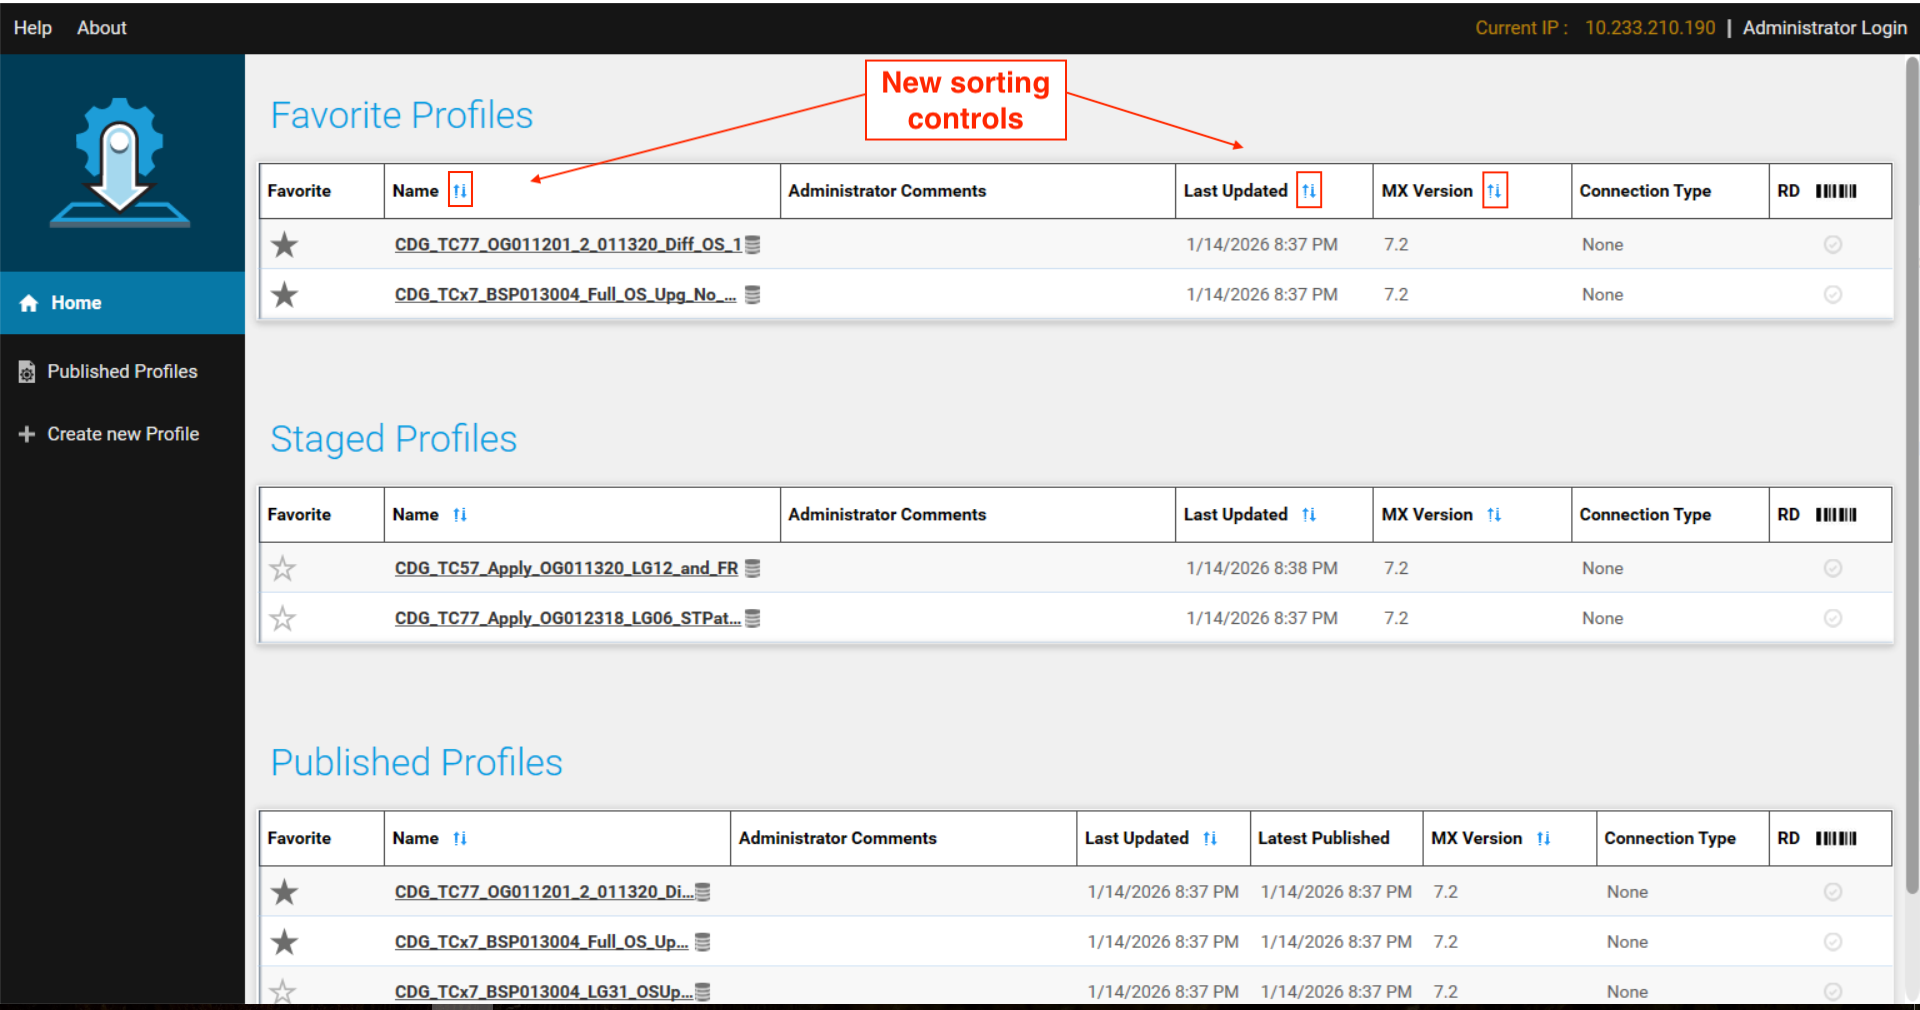Click the barcode icon in Staged Profiles header
Screen dimensions: 1920x1010
tap(1836, 515)
